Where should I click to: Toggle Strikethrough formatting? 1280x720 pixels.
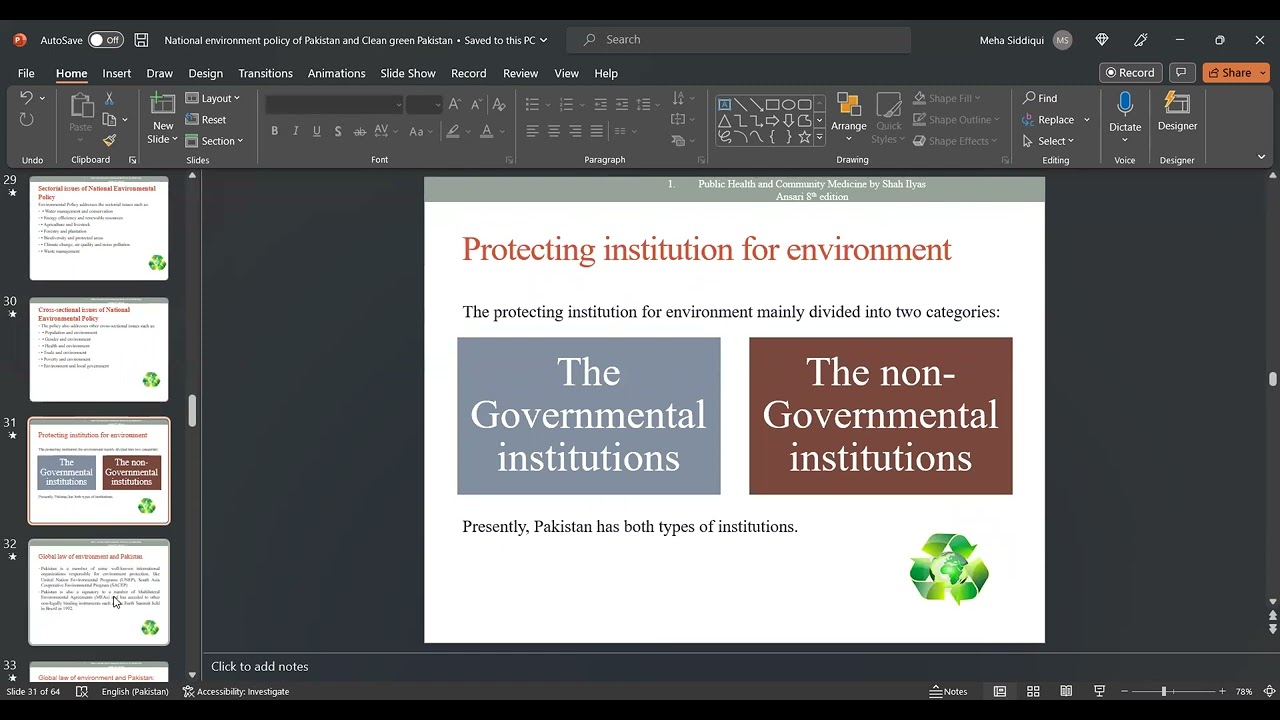point(359,131)
